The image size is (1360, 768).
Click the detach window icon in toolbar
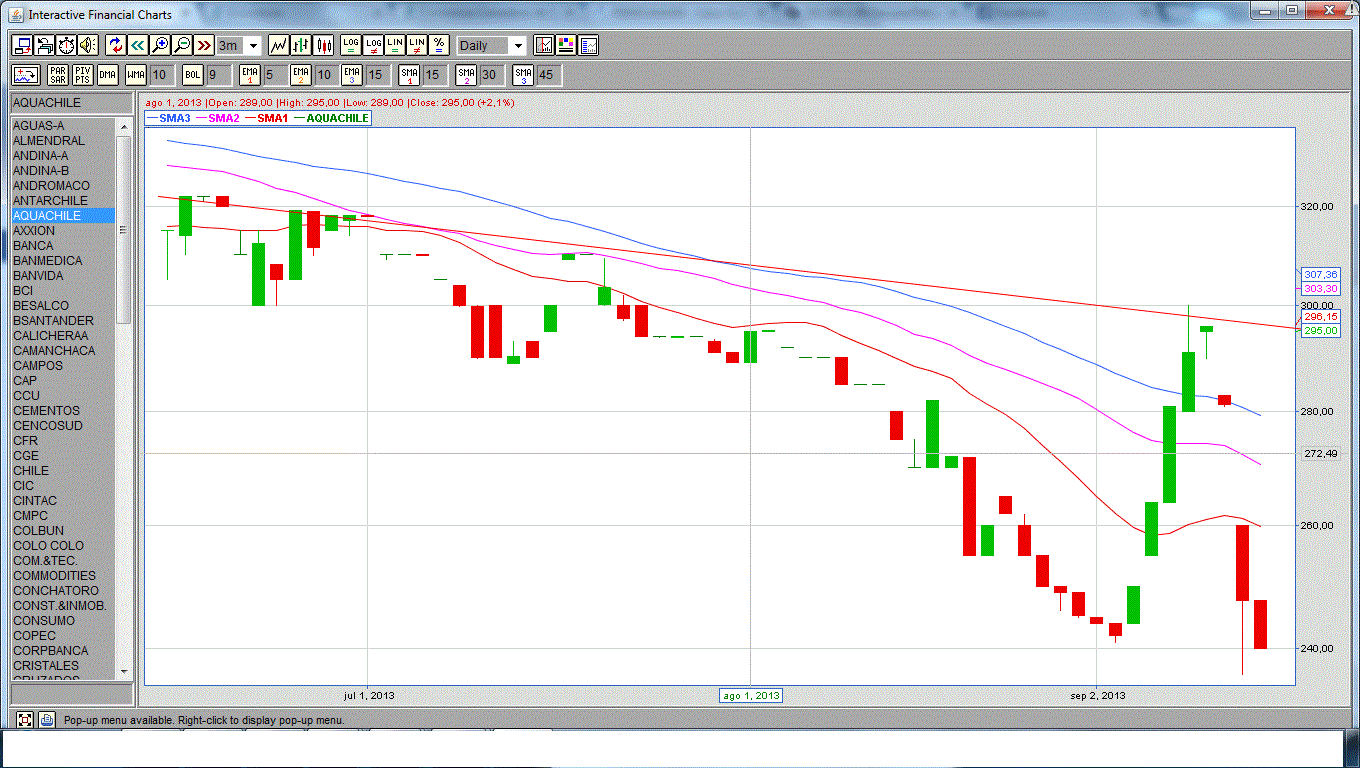click(22, 45)
